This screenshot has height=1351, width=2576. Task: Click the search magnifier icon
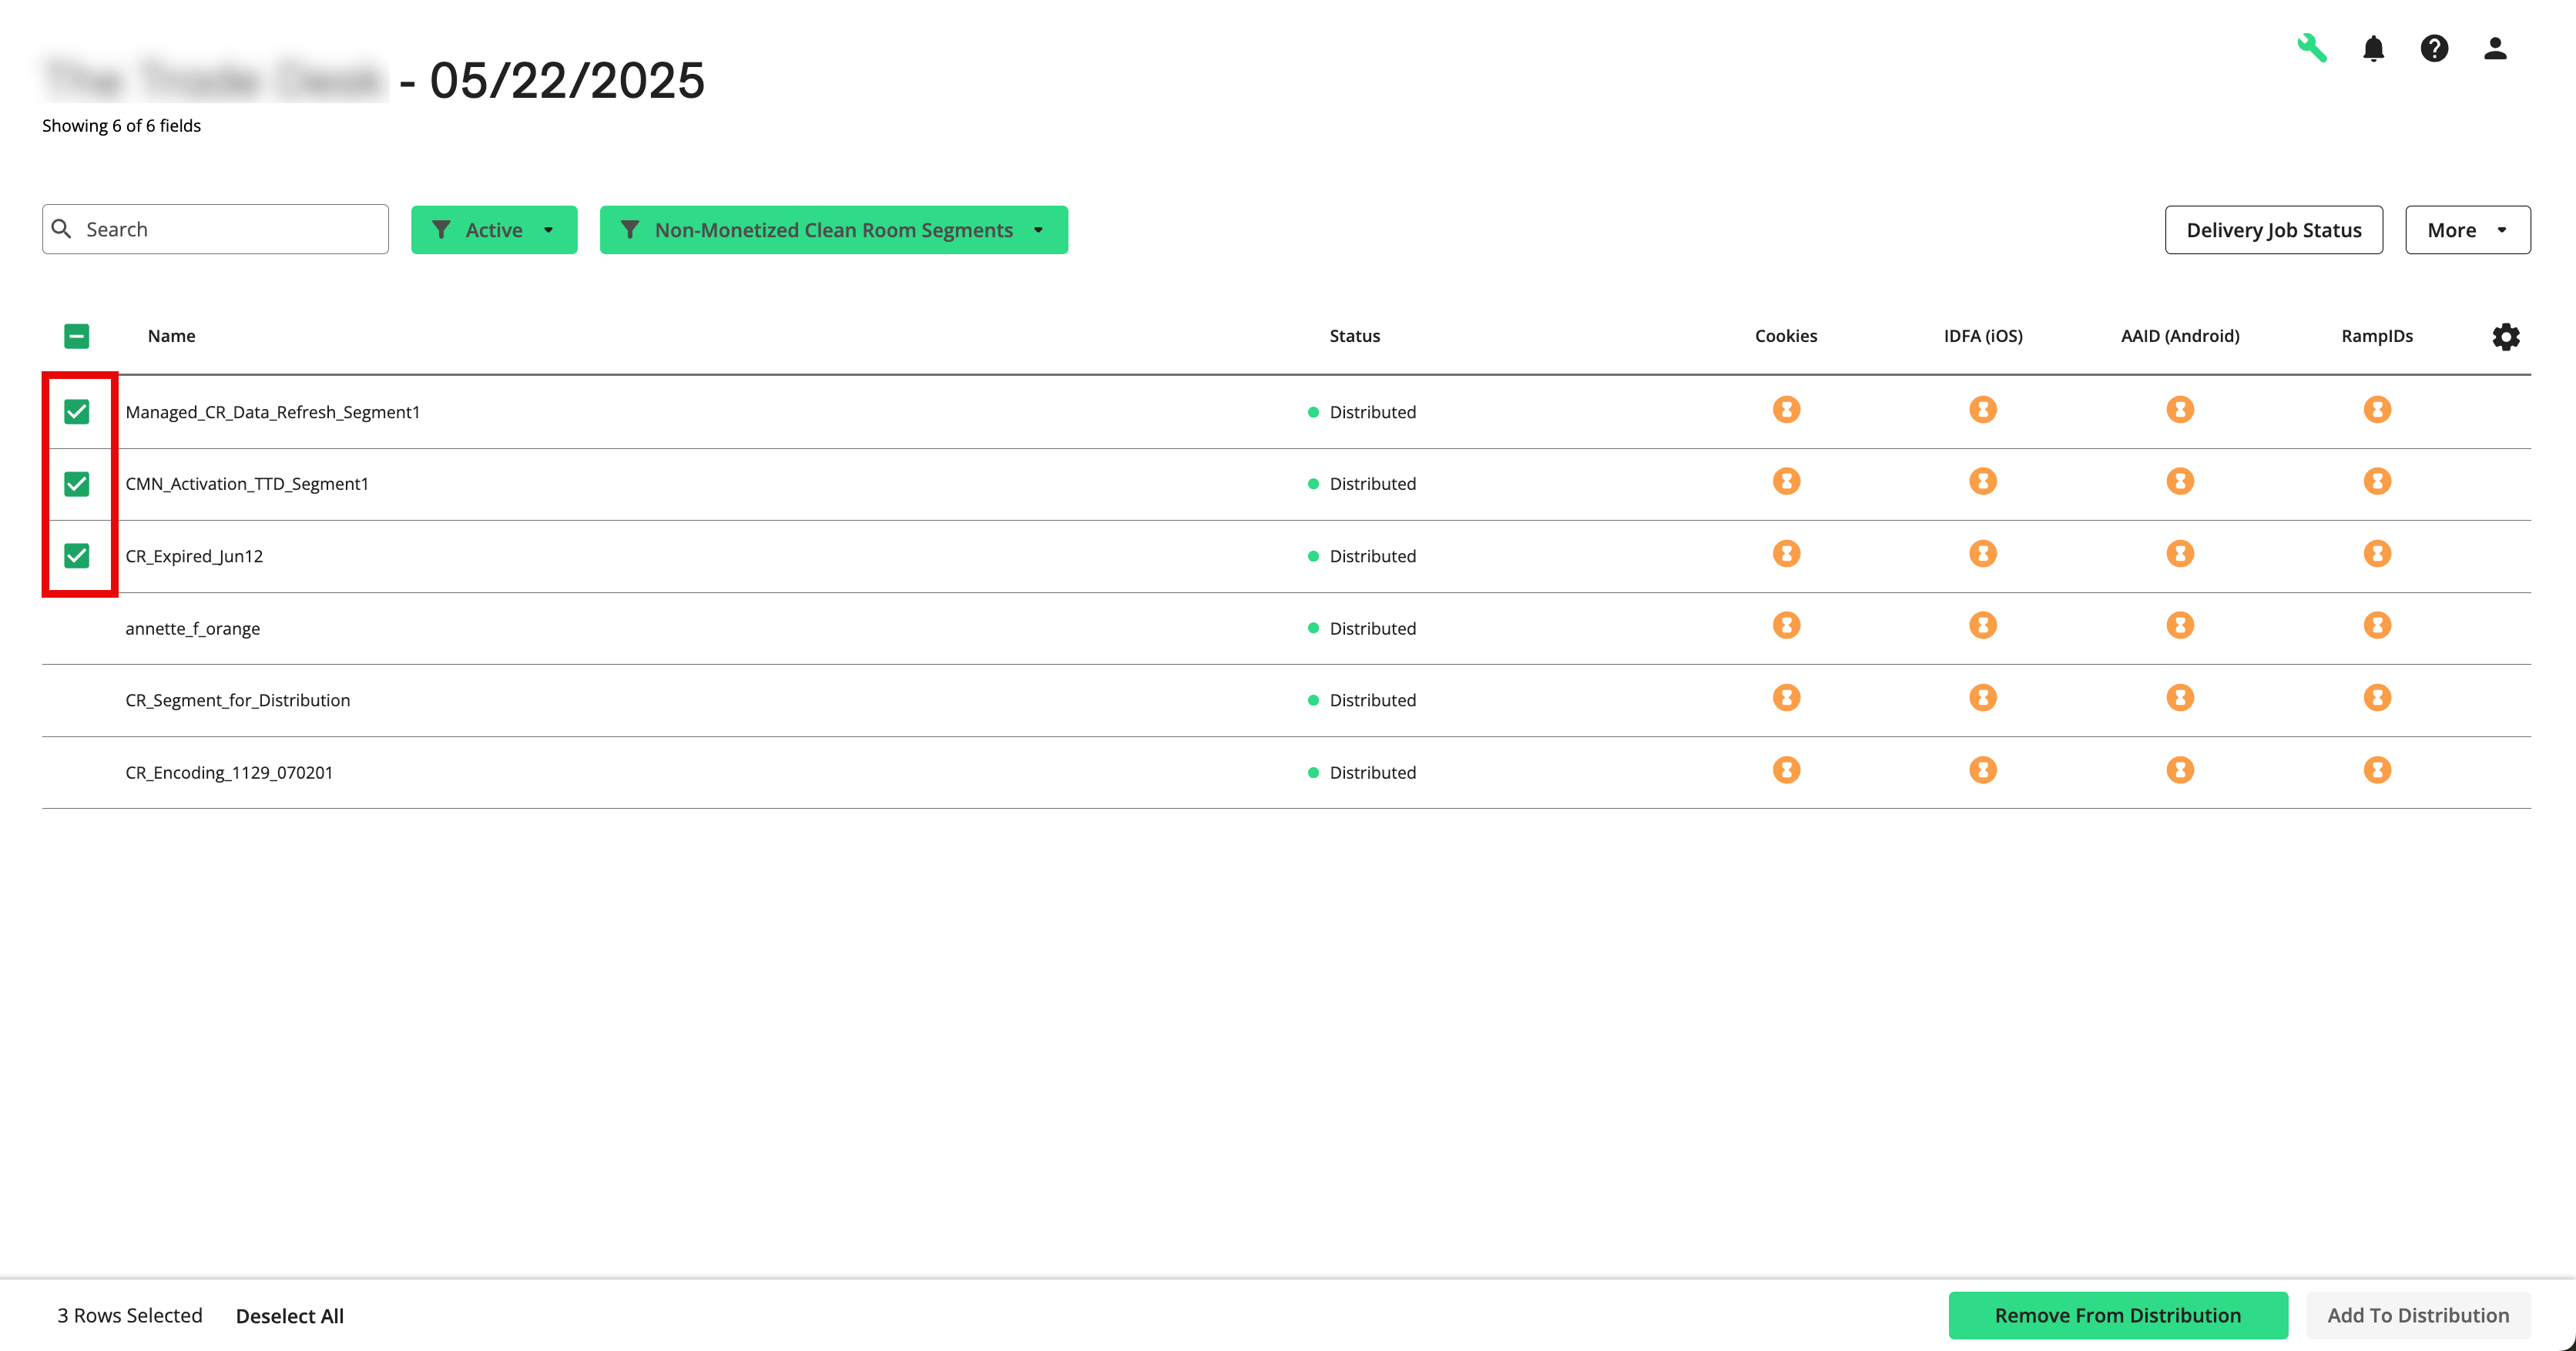(x=62, y=228)
